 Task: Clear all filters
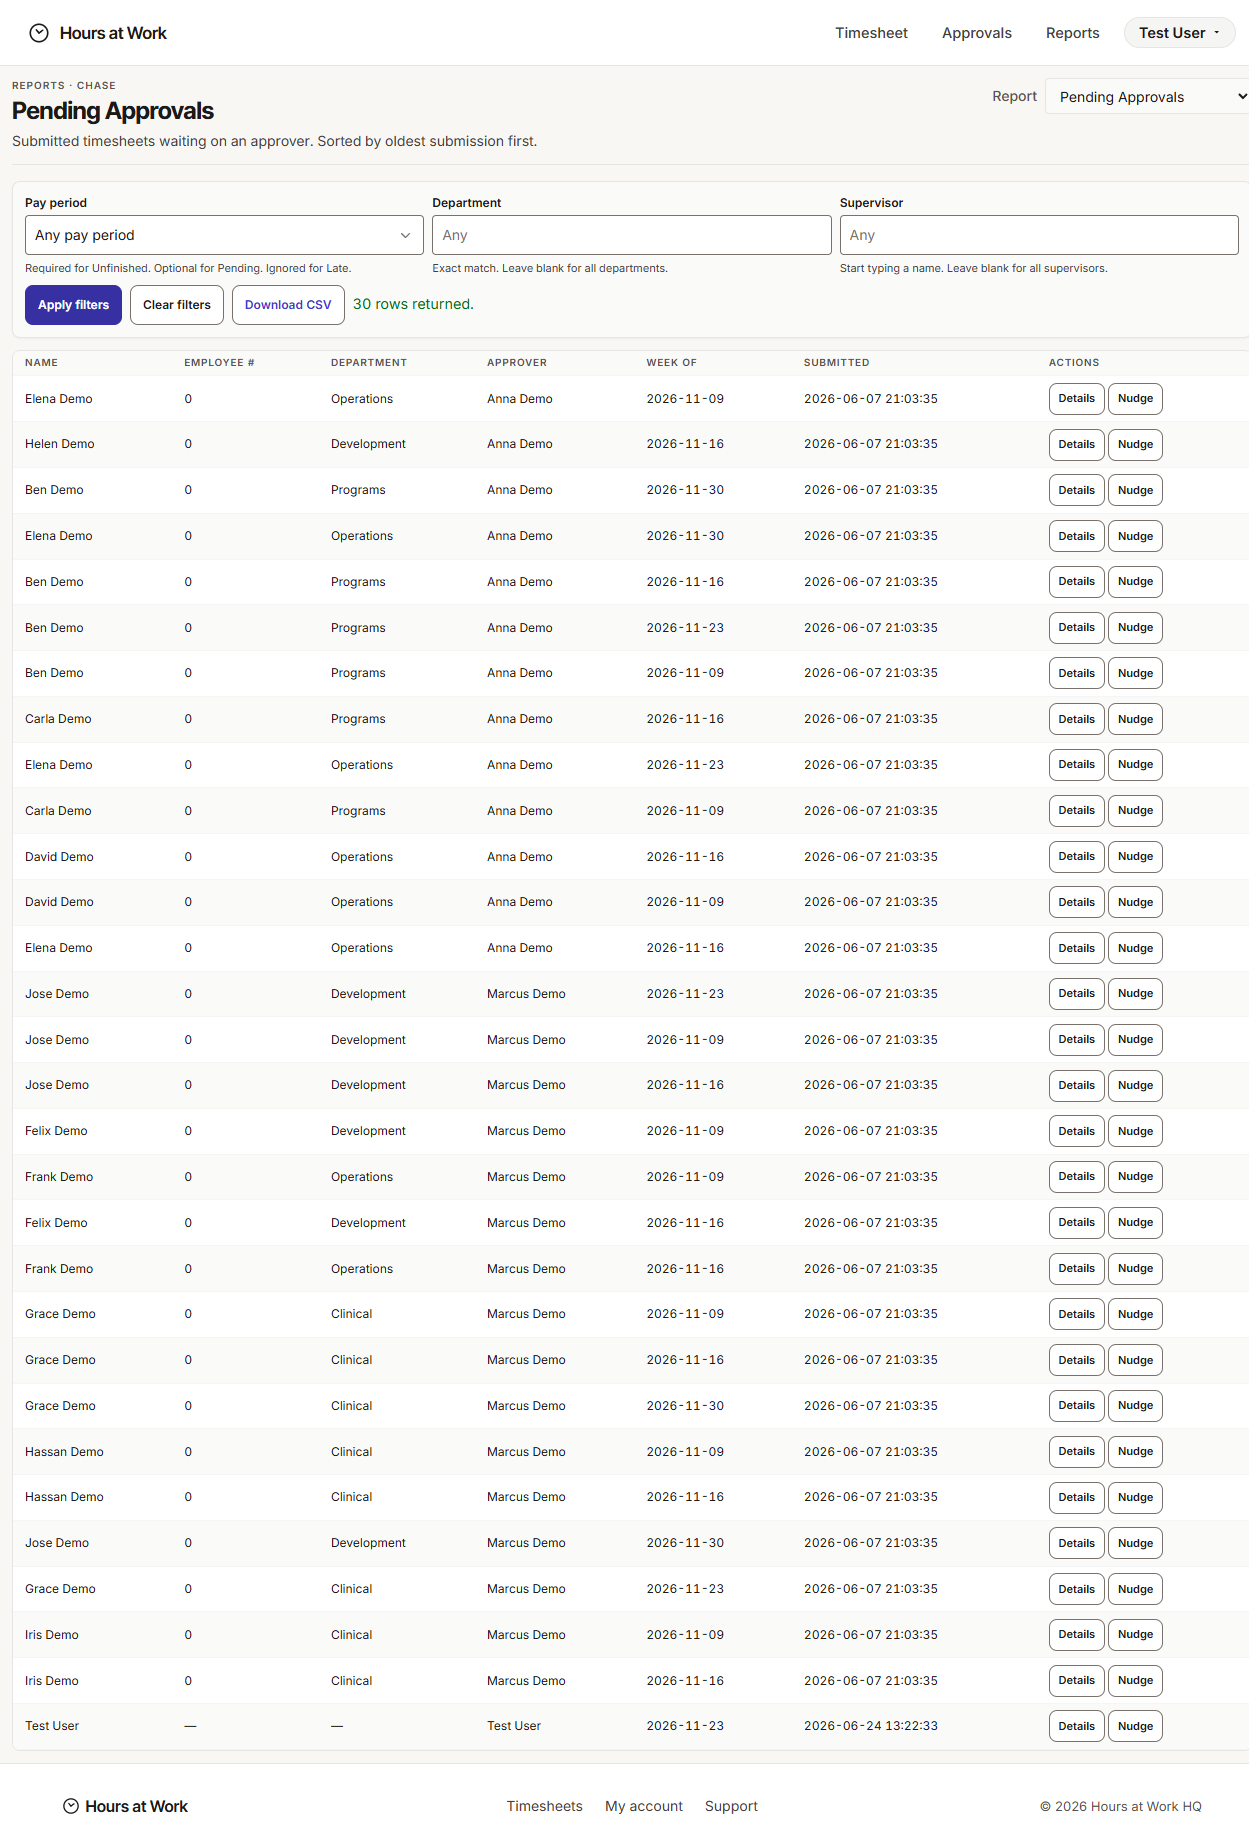(177, 305)
